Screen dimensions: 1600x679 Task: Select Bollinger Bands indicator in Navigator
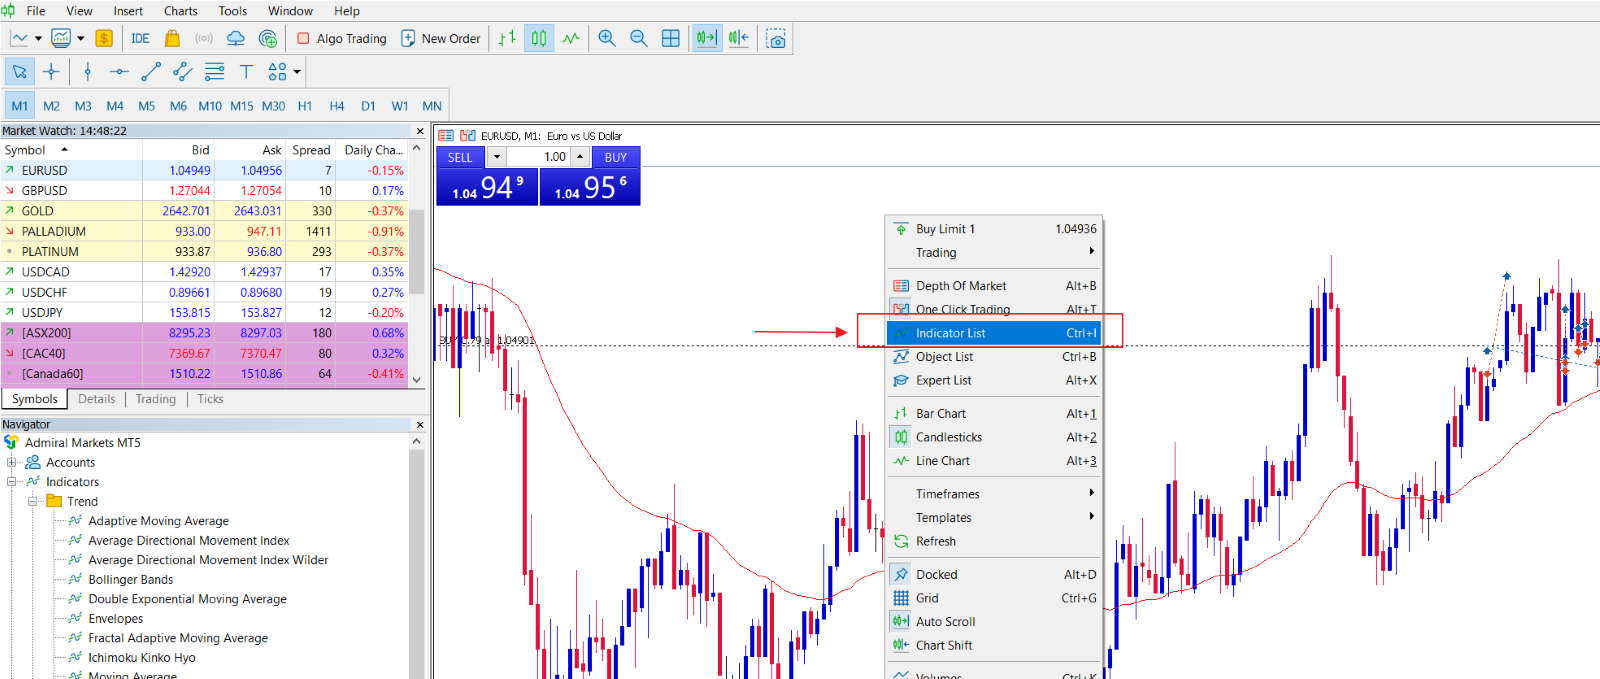(130, 579)
